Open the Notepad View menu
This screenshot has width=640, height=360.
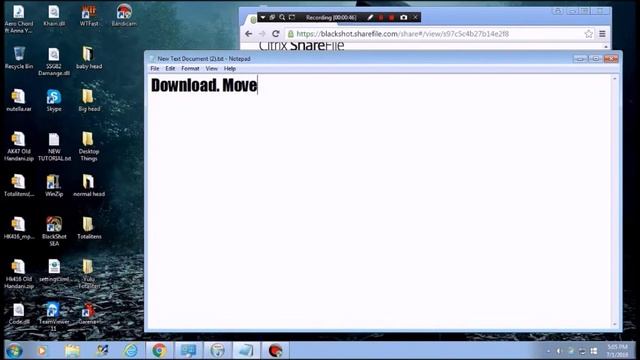[211, 69]
